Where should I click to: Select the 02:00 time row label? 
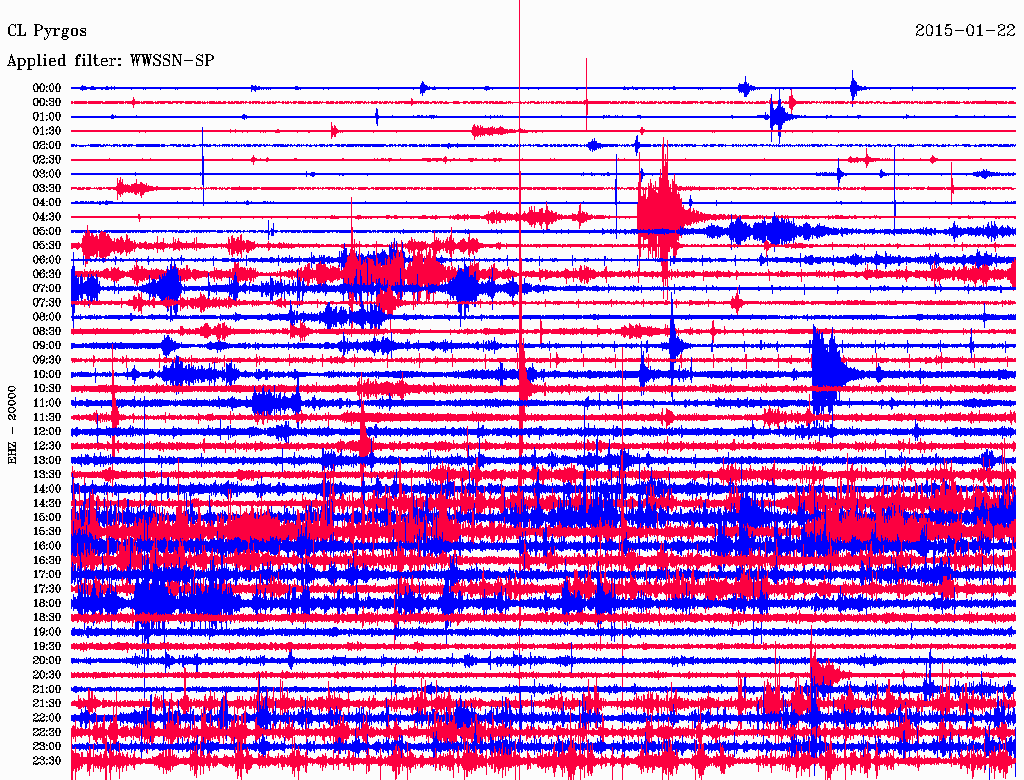[x=47, y=146]
